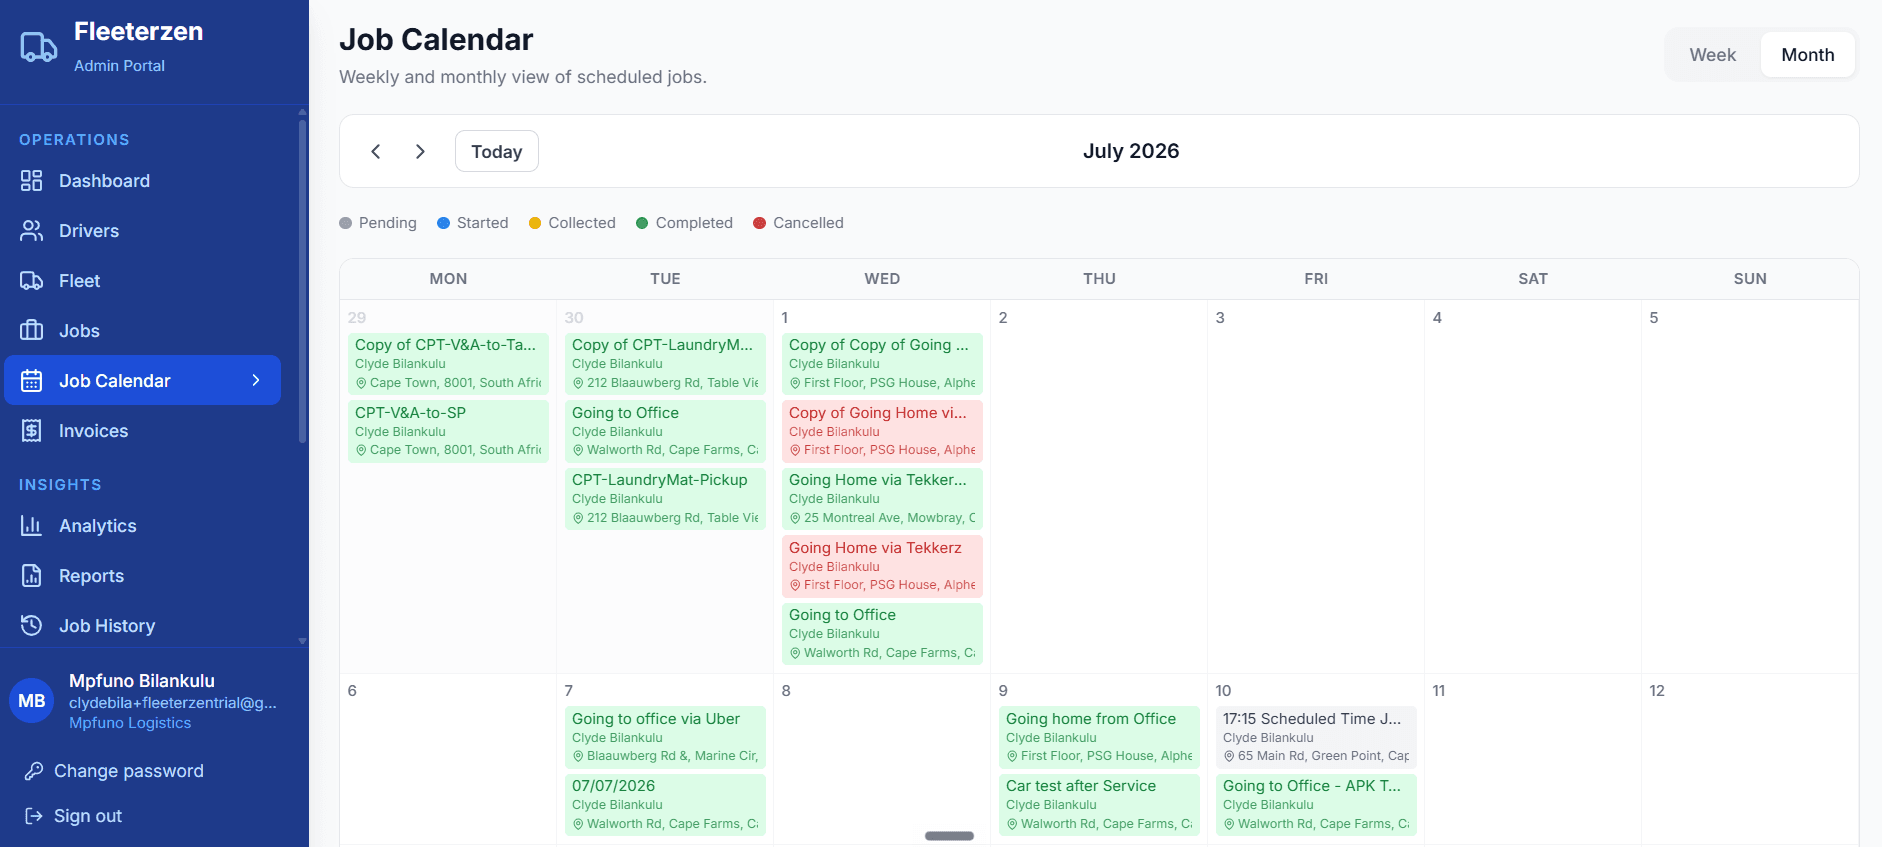Open CPT-V&A-to-SP job card

point(448,431)
